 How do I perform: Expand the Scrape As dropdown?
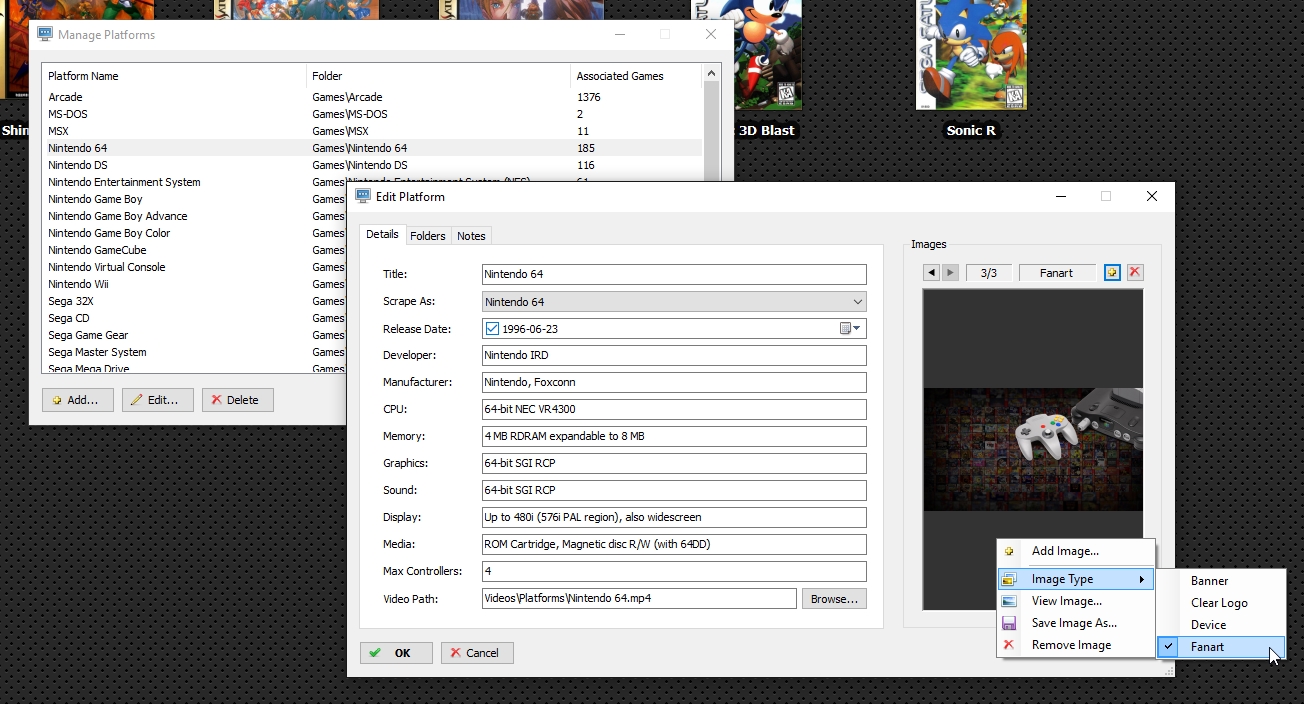[857, 302]
